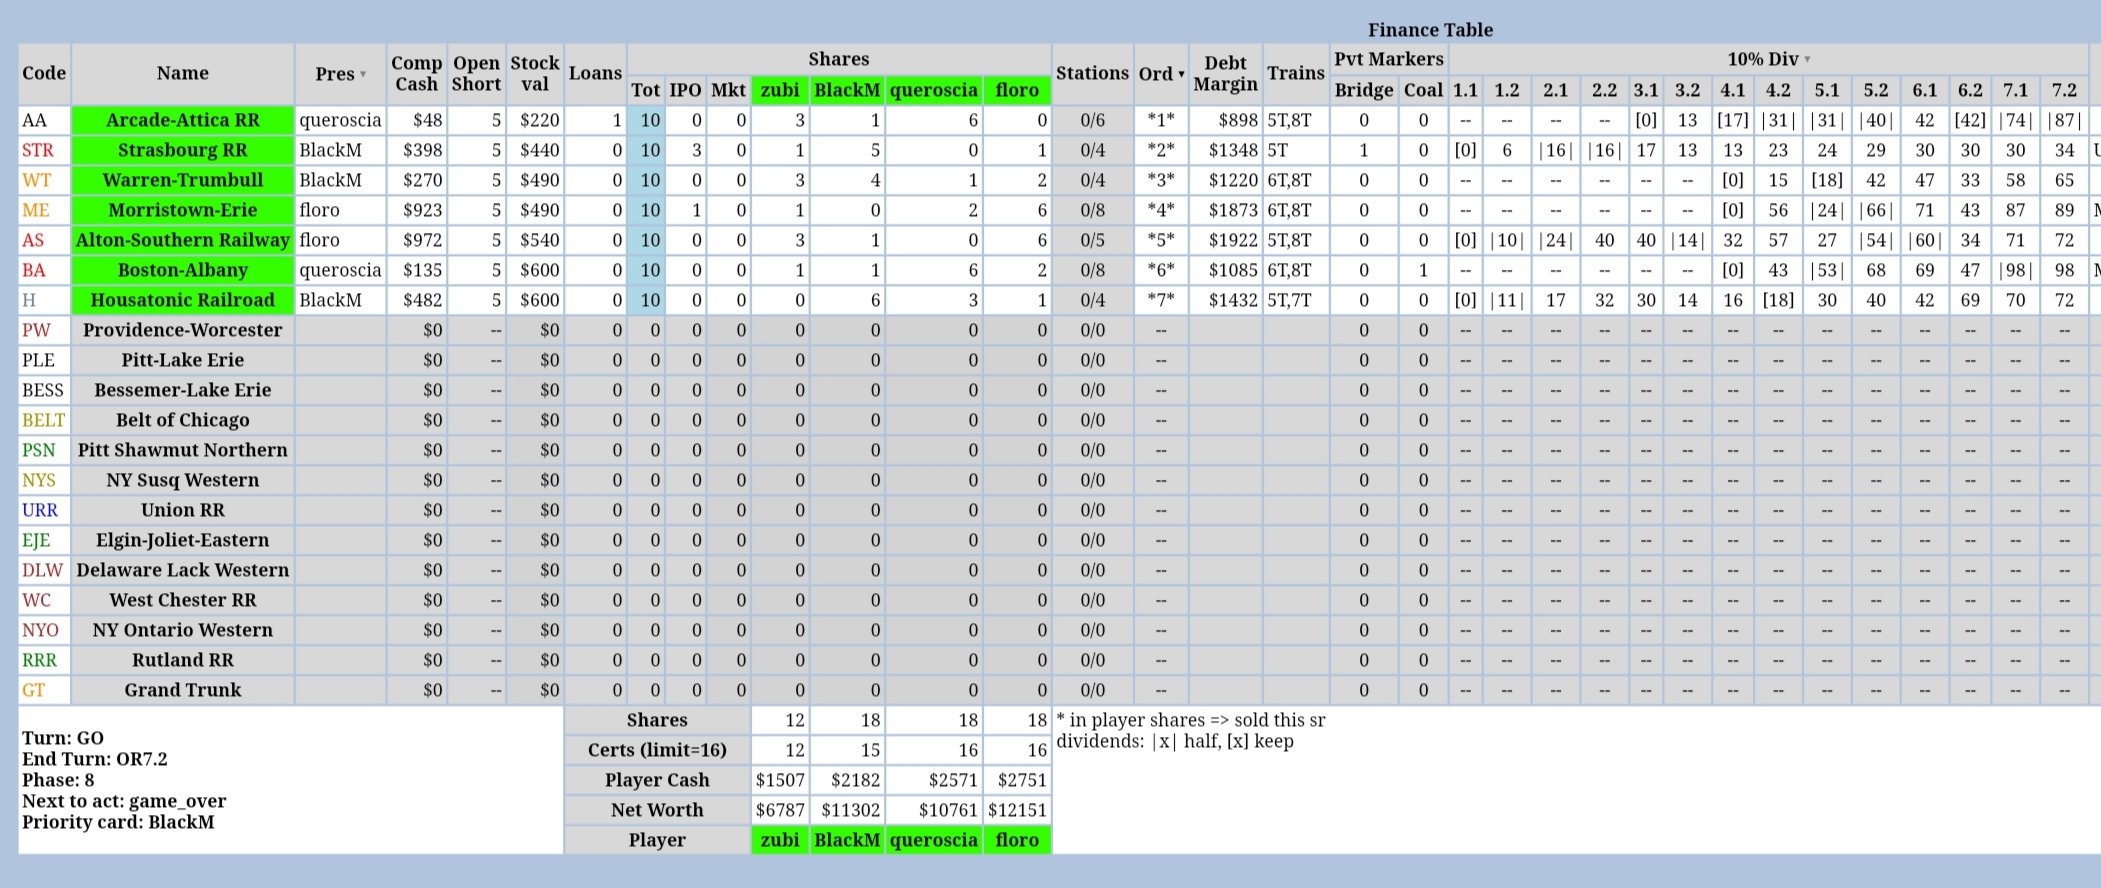
Task: Click the Debt Margin column header
Action: click(x=1225, y=74)
